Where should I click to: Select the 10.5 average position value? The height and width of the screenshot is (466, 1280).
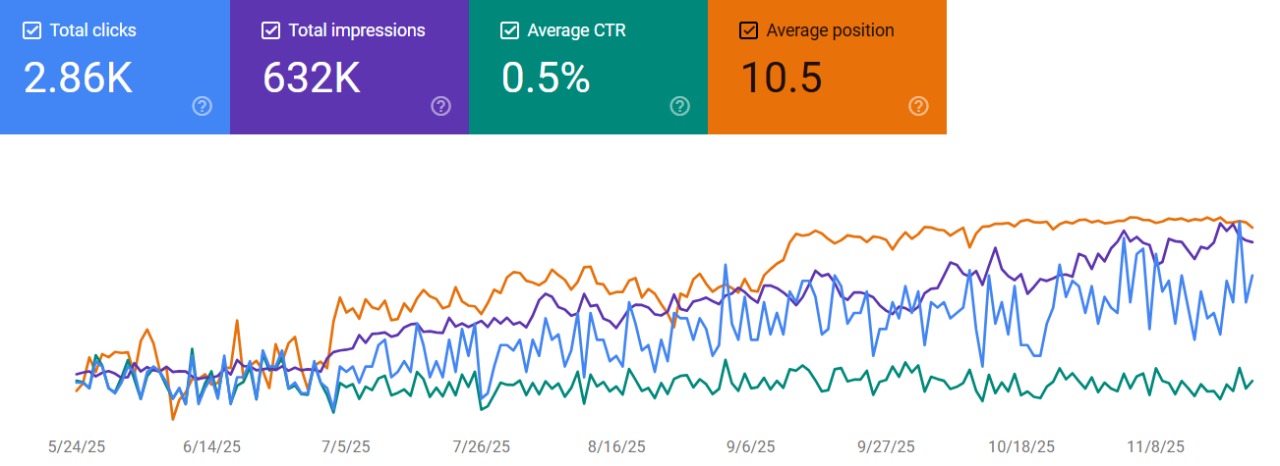(x=782, y=78)
